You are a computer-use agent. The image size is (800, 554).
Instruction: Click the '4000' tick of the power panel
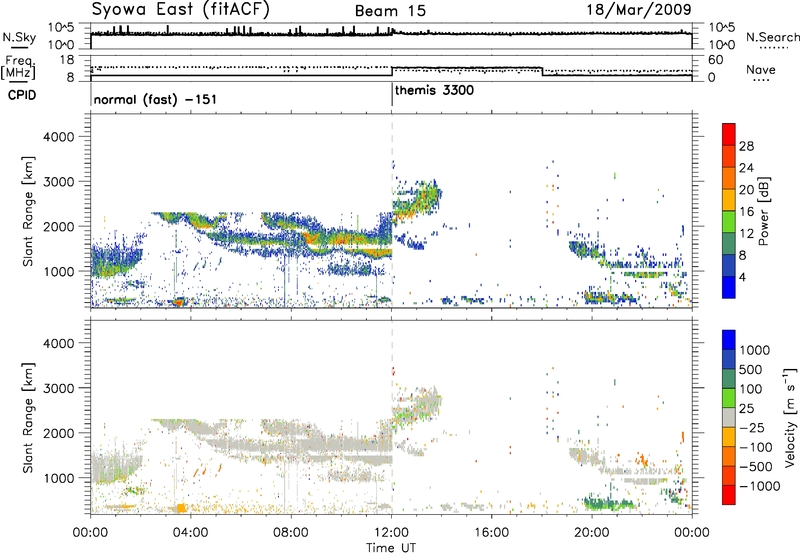tap(59, 137)
